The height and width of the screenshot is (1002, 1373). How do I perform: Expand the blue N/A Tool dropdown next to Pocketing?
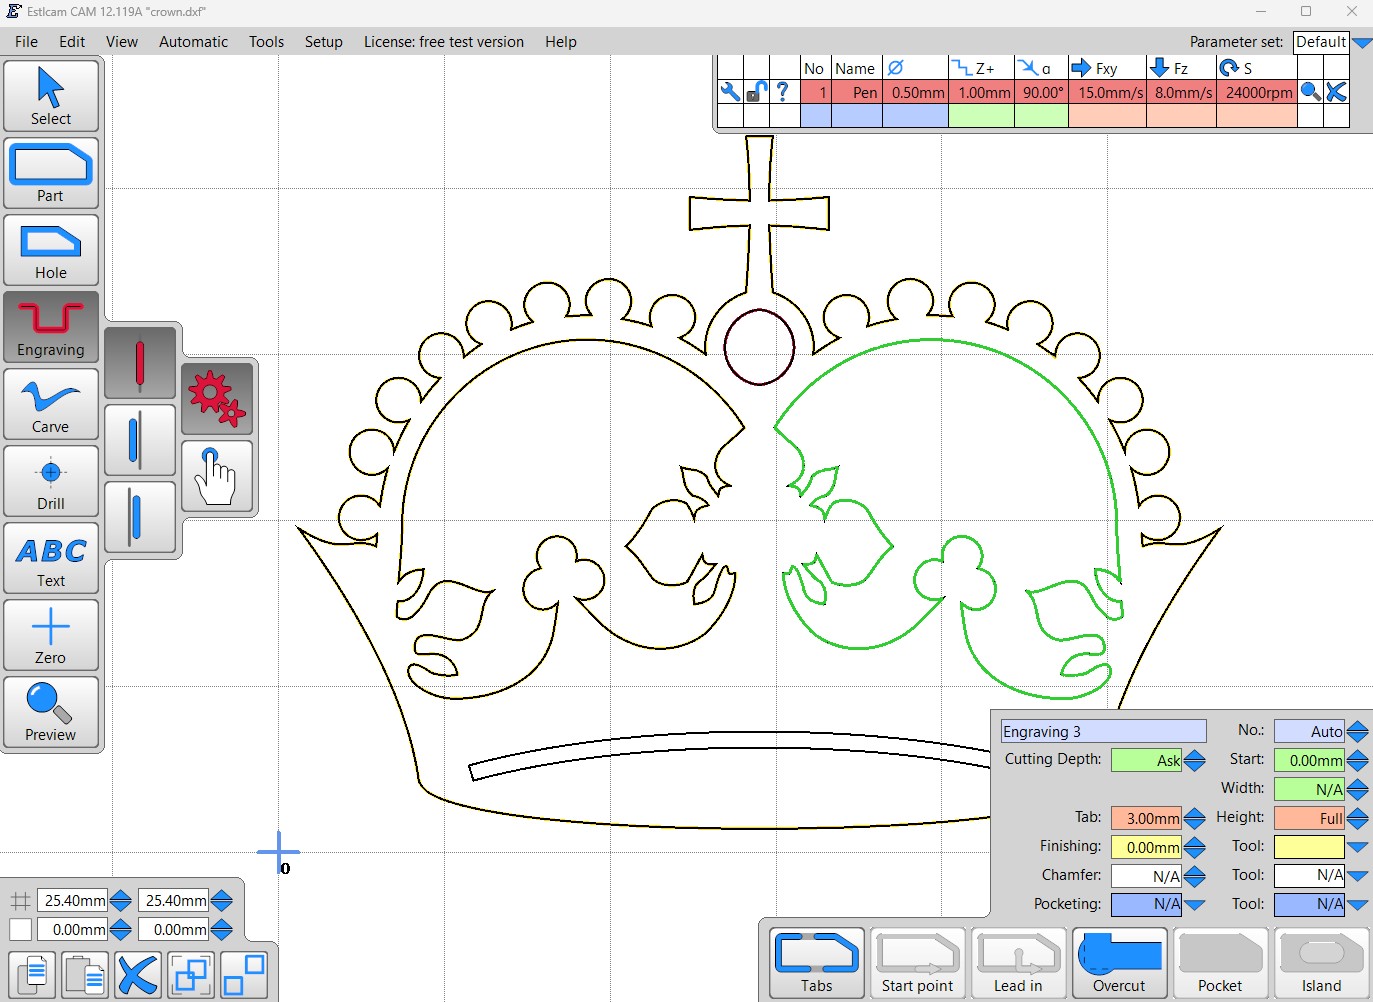pyautogui.click(x=1357, y=905)
